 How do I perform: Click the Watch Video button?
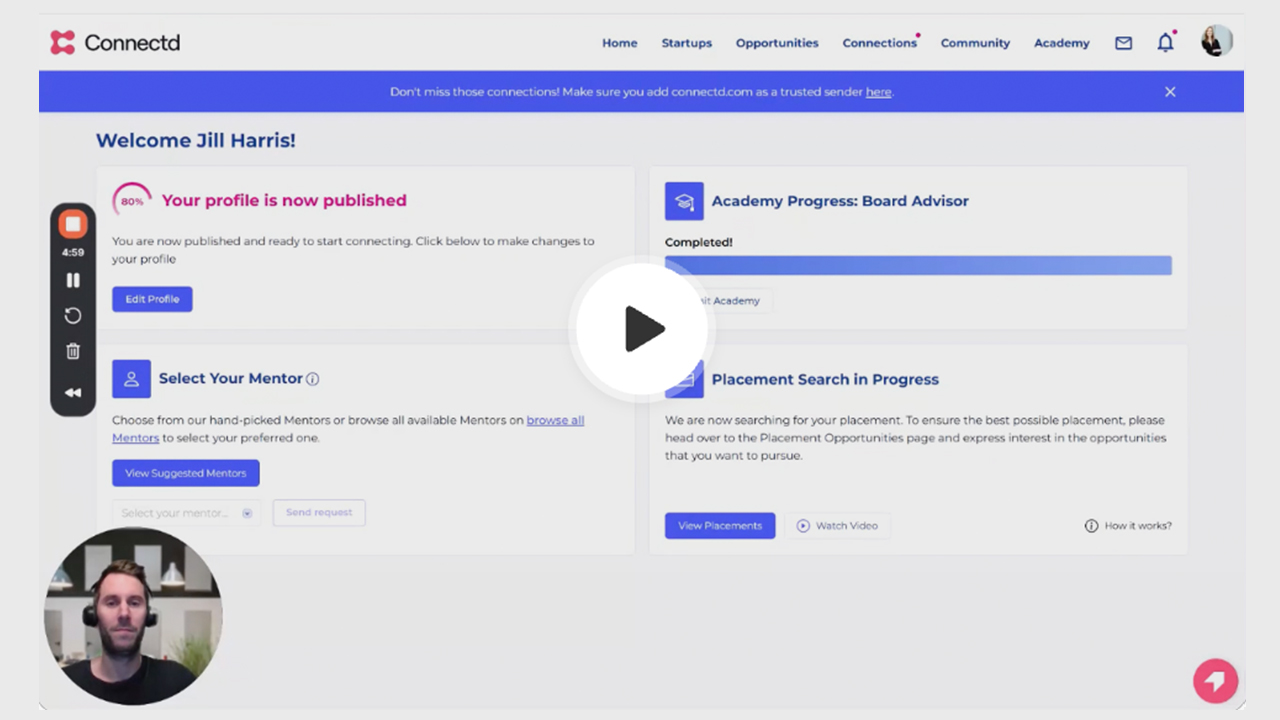point(837,526)
